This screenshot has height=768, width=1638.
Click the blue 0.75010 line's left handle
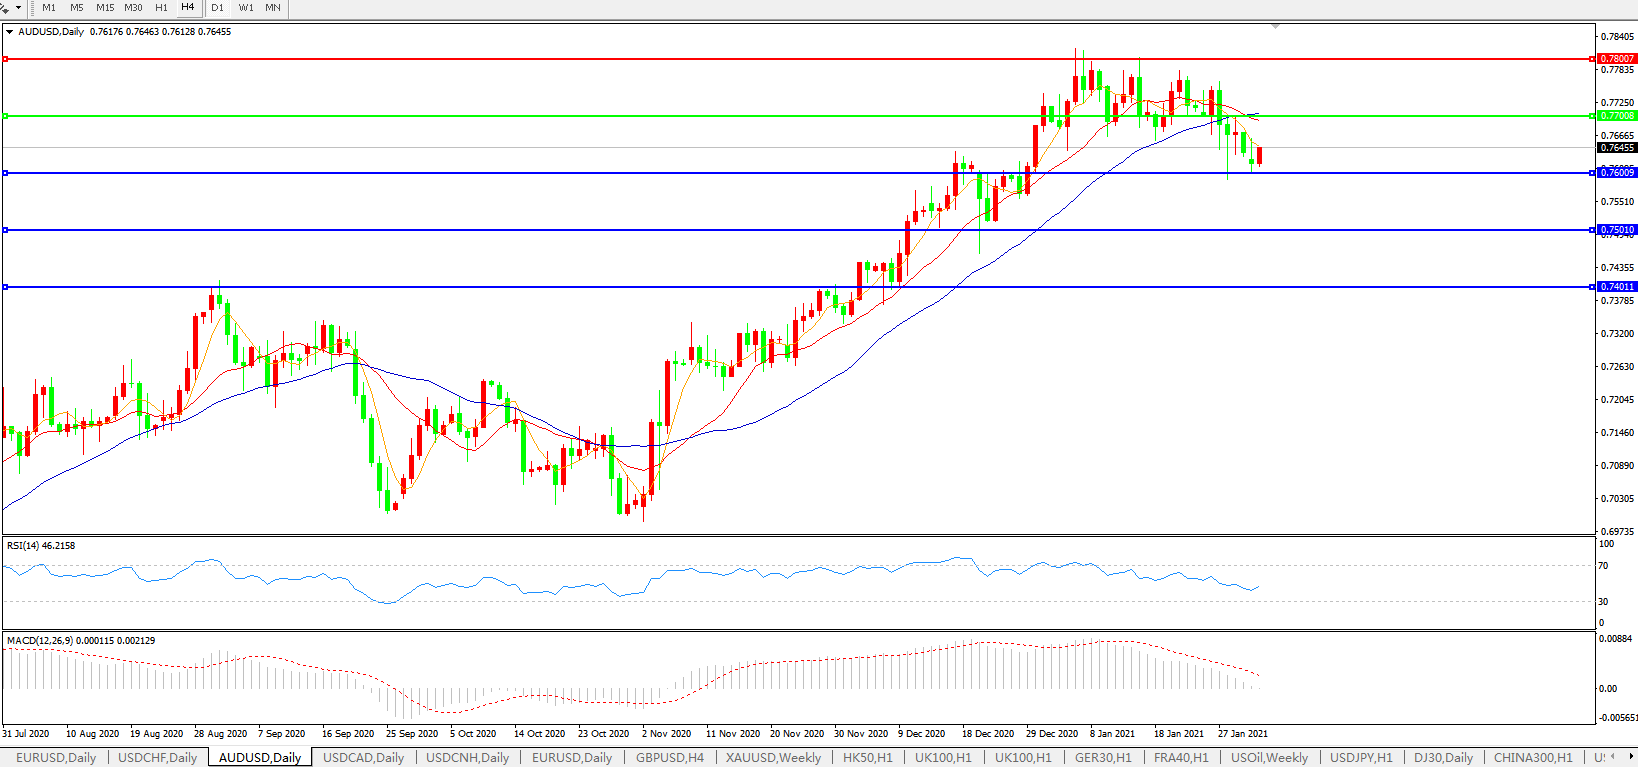click(5, 230)
